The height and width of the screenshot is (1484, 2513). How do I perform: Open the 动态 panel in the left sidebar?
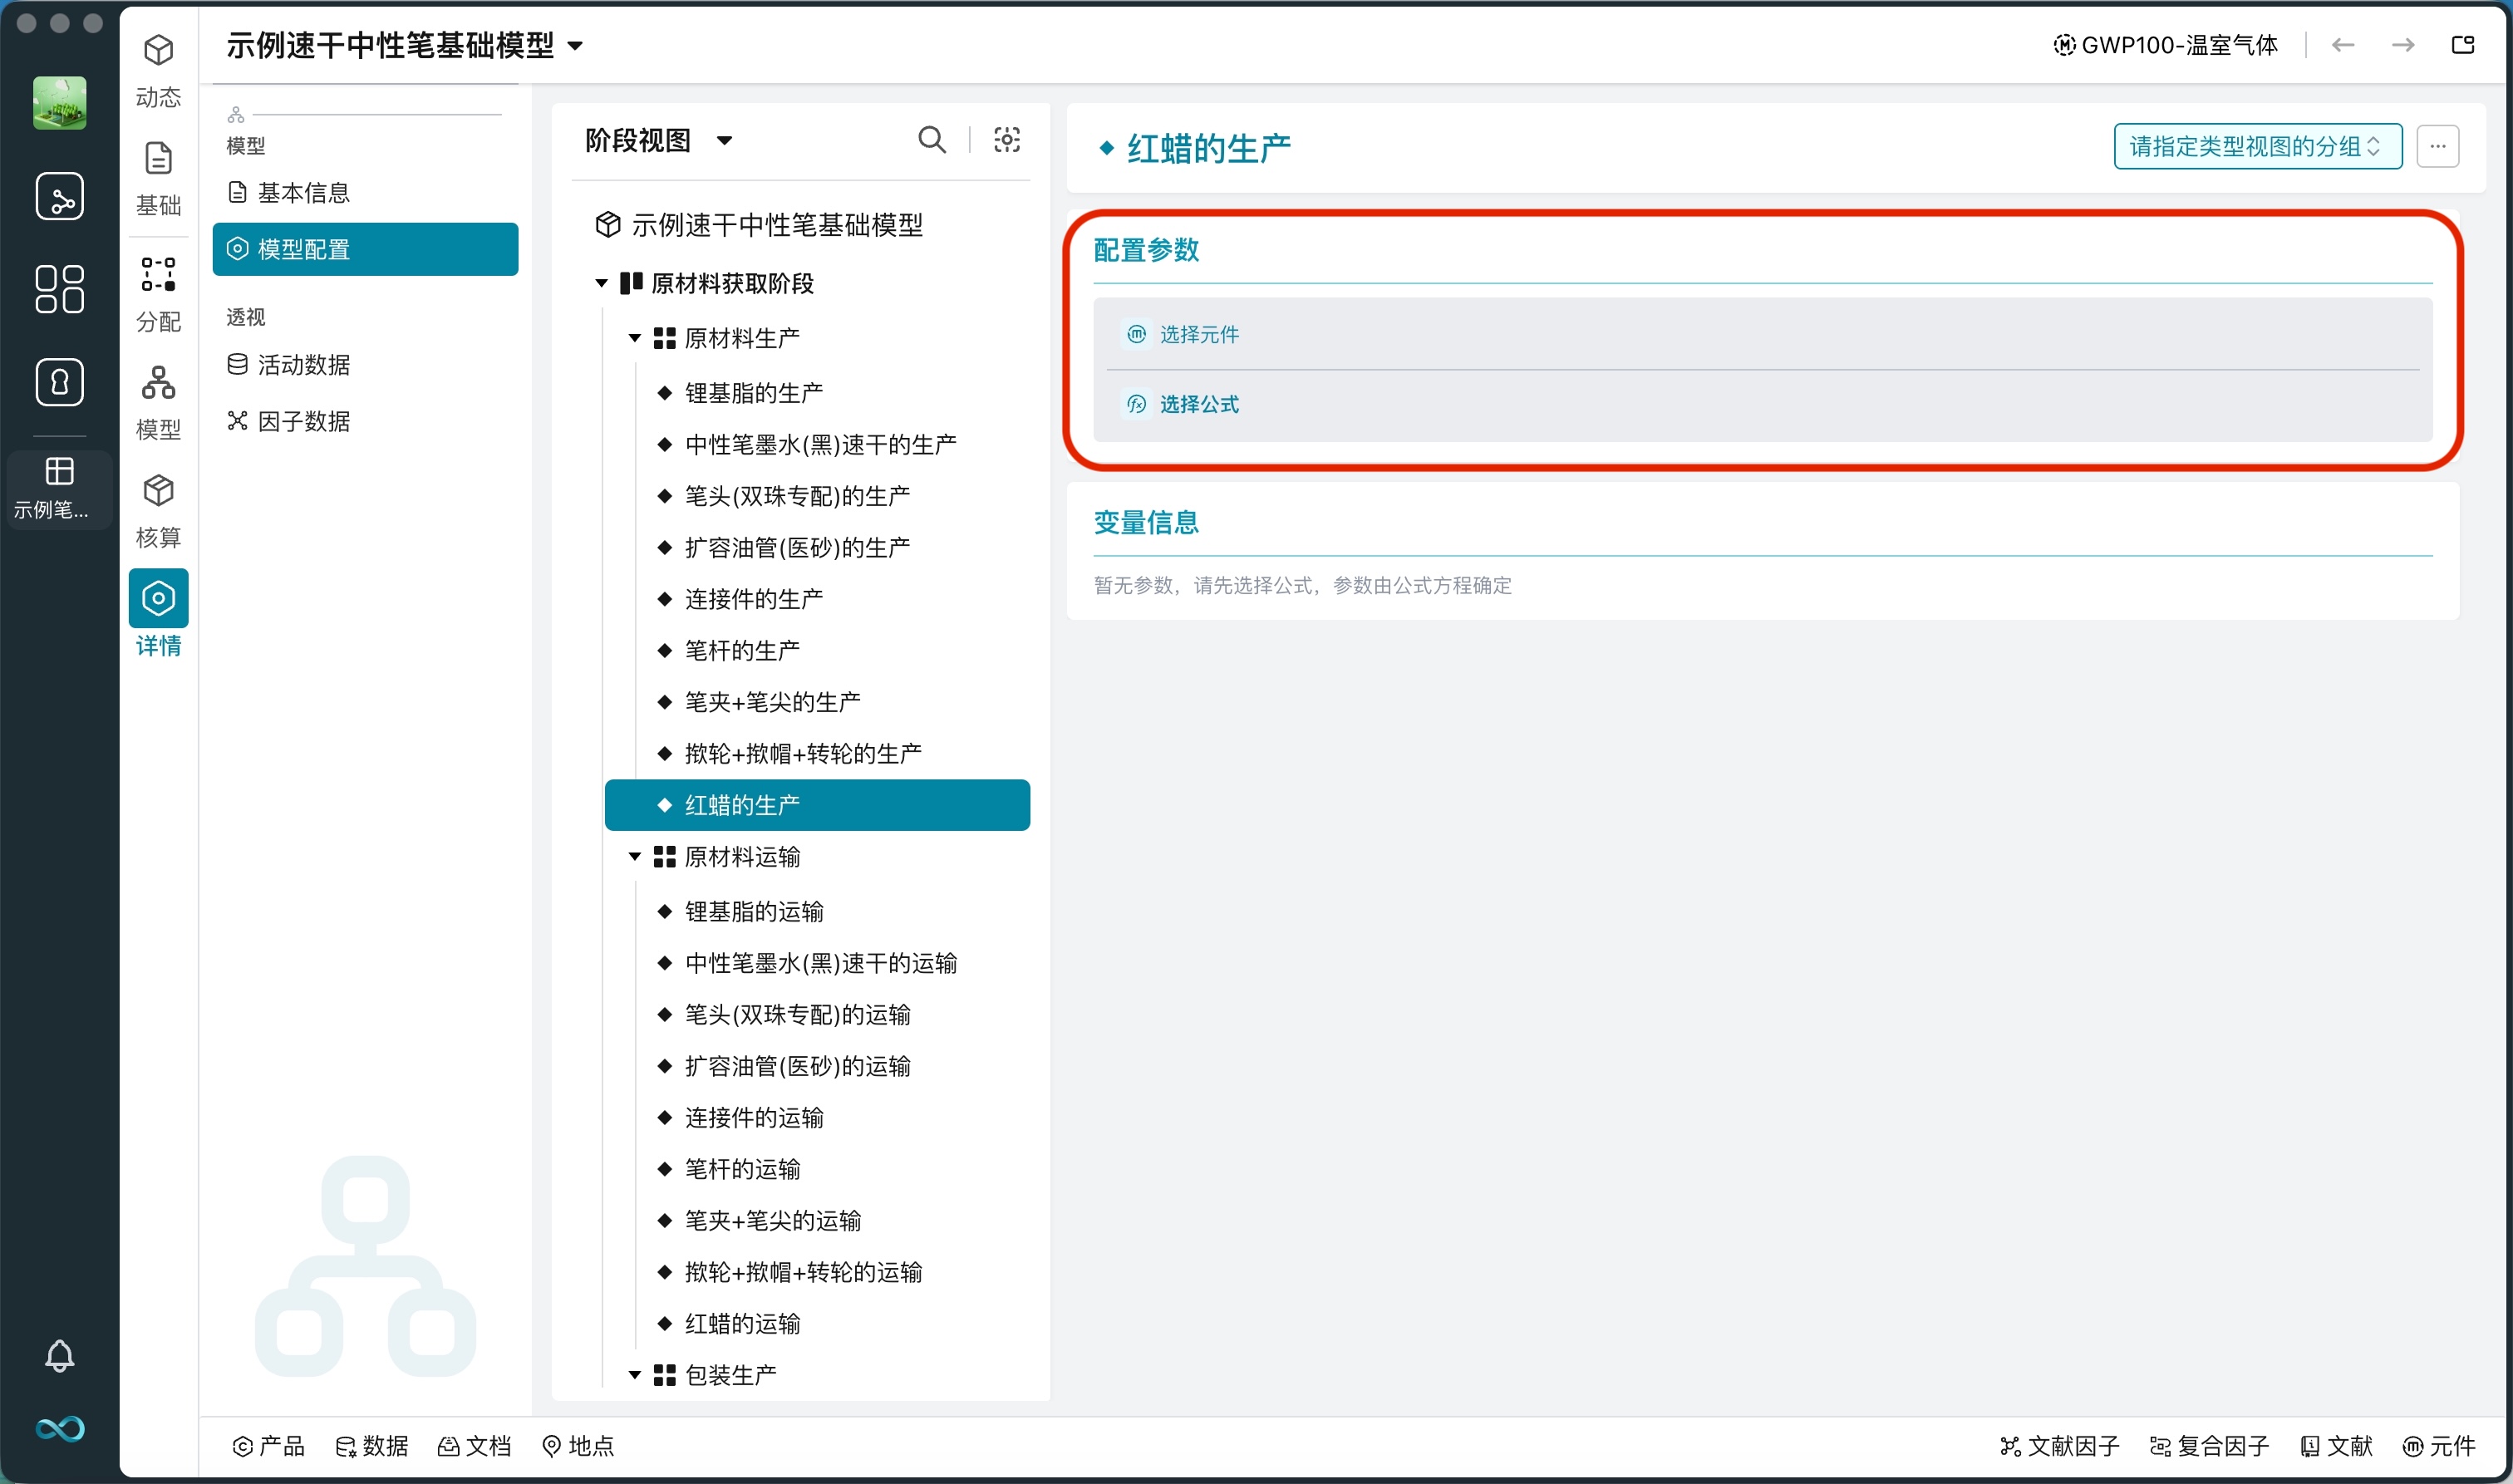point(158,68)
